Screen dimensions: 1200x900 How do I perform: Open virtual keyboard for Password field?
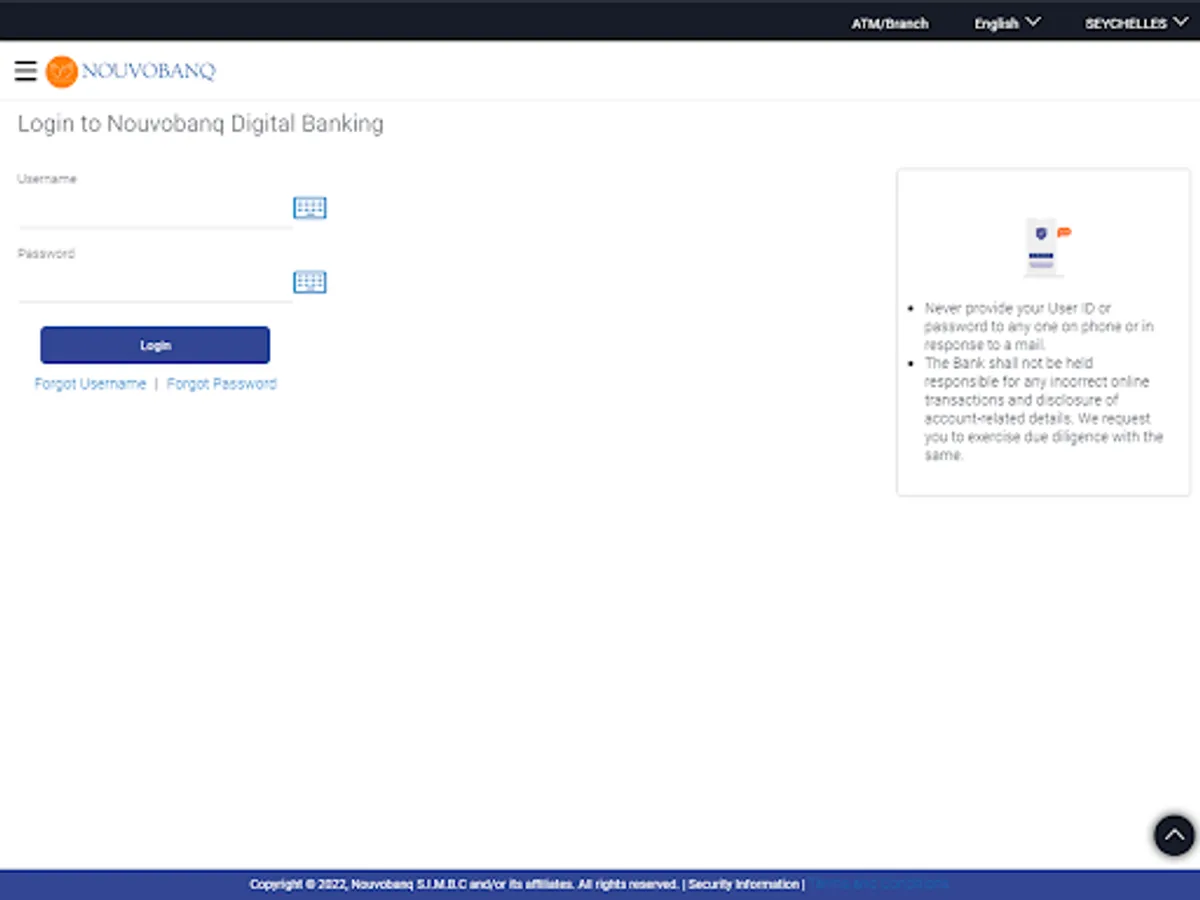pos(310,282)
